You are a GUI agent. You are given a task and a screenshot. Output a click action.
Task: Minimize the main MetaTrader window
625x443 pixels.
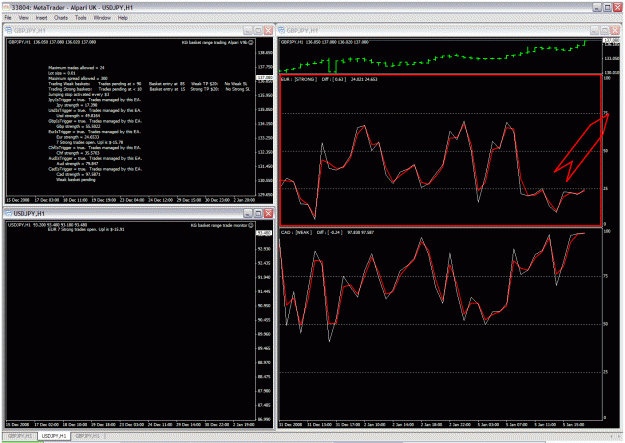click(597, 7)
